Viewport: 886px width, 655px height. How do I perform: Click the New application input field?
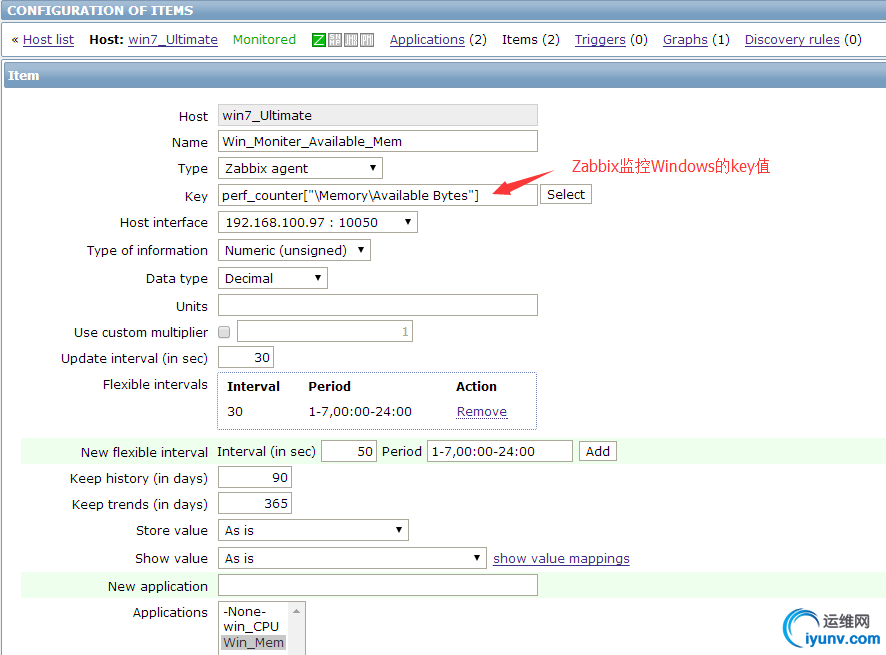(x=377, y=585)
